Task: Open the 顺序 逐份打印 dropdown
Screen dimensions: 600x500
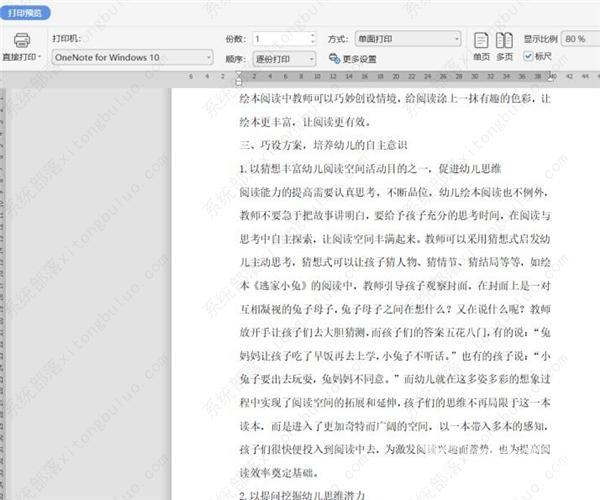Action: point(284,59)
